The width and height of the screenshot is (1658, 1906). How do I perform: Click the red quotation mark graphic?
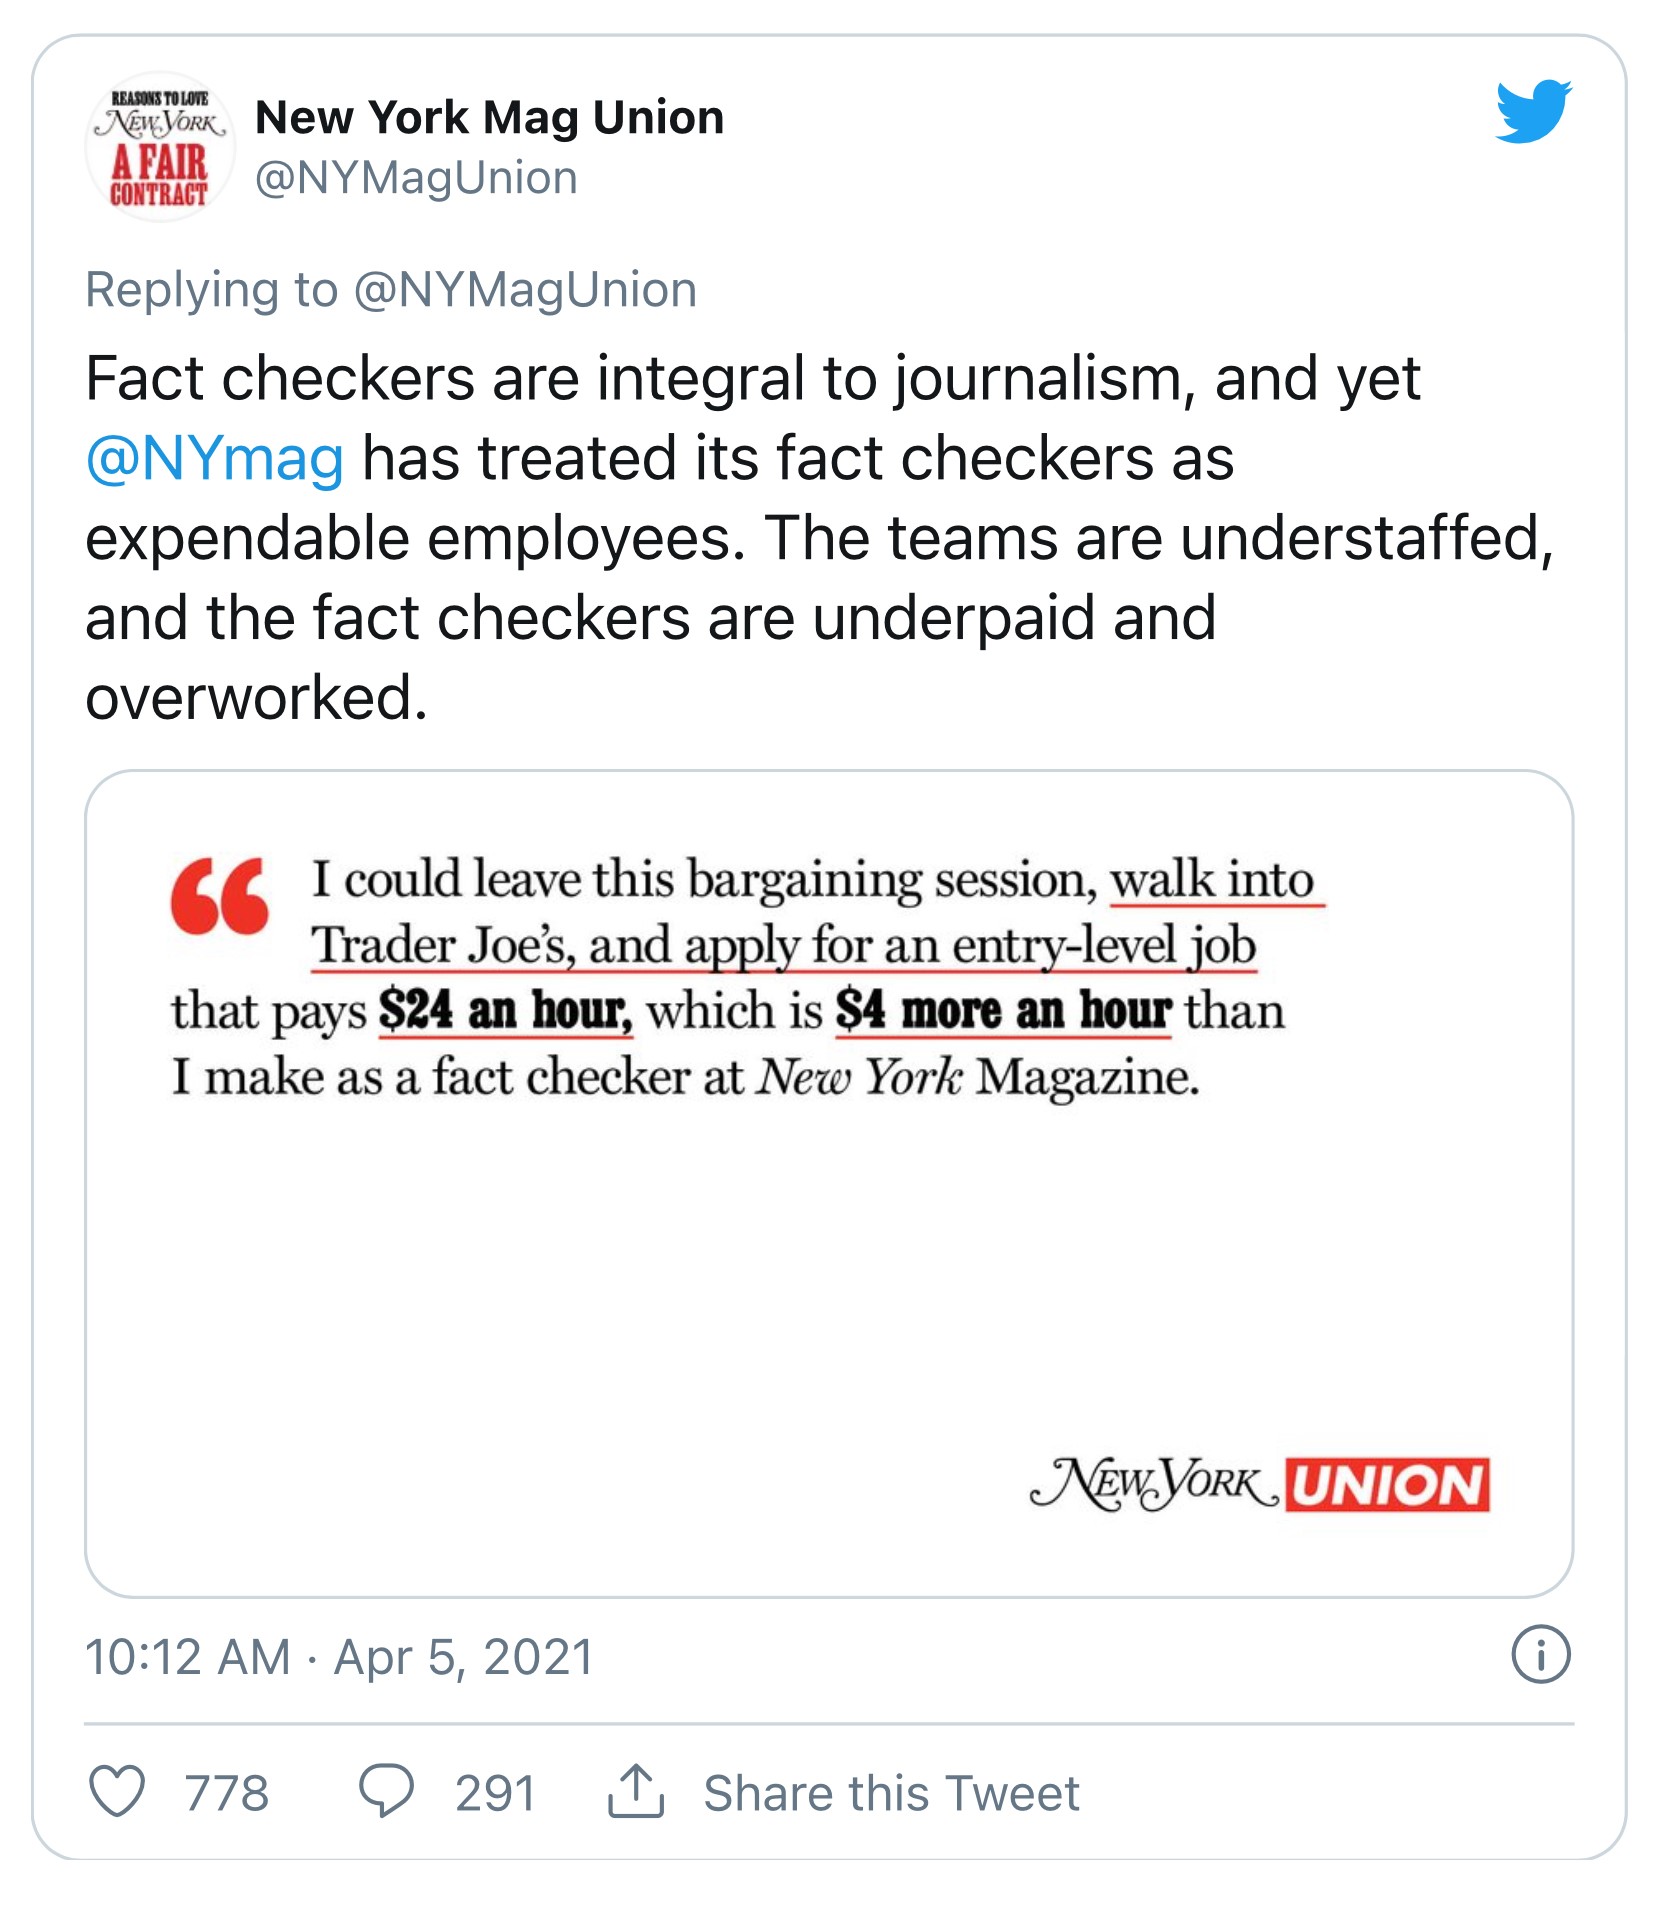220,896
